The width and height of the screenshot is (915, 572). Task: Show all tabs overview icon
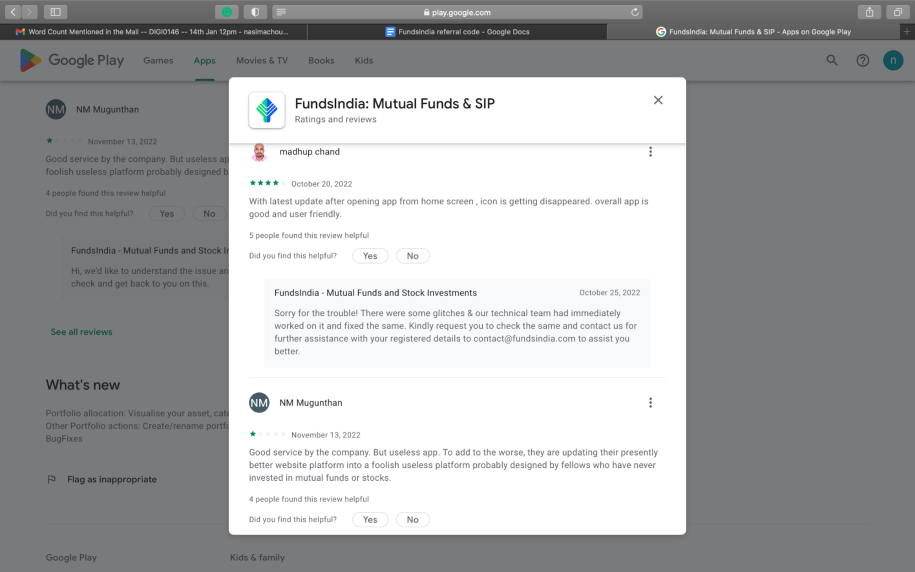898,12
